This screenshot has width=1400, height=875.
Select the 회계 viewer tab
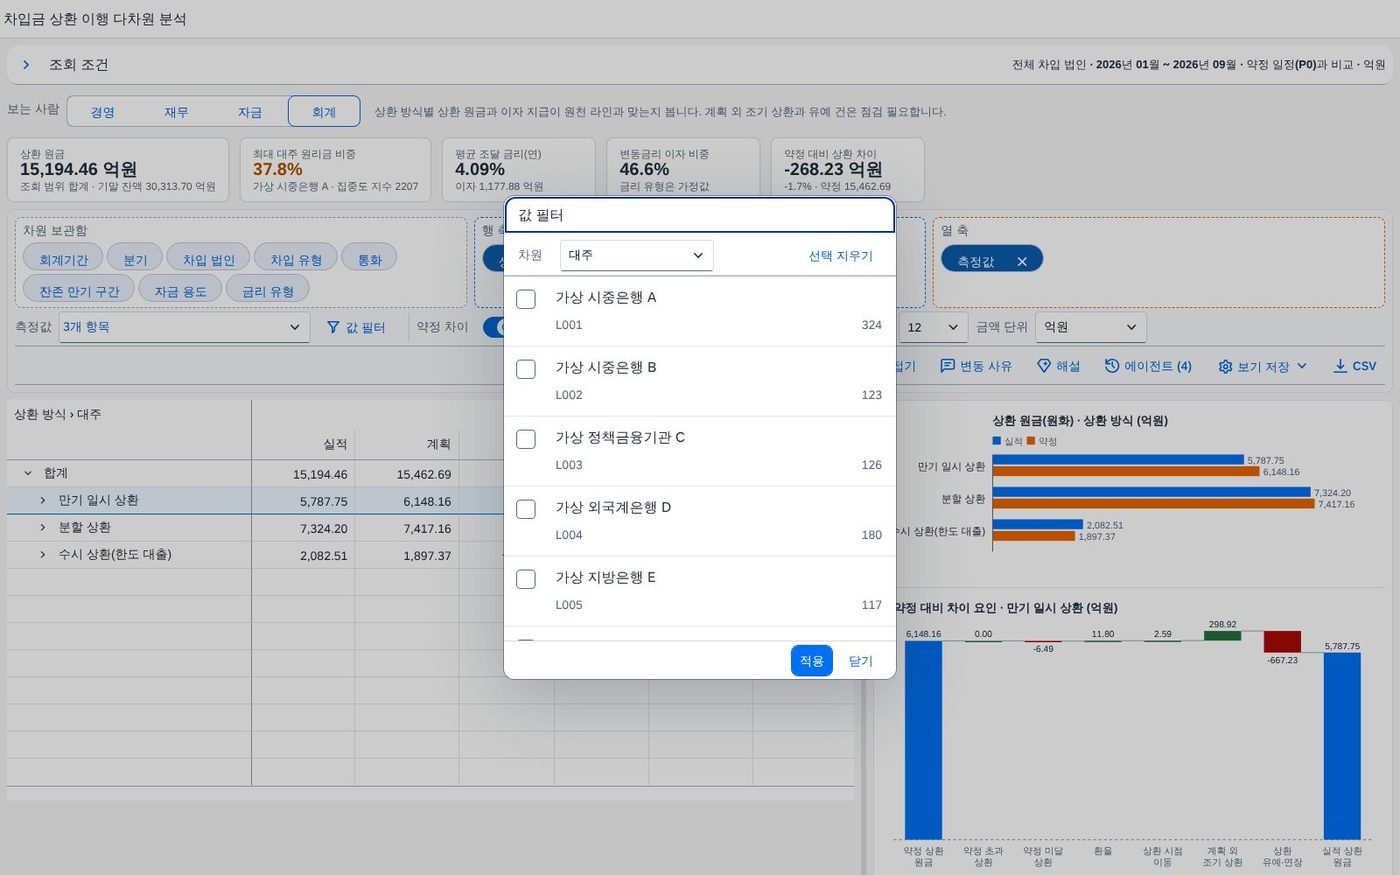[324, 112]
